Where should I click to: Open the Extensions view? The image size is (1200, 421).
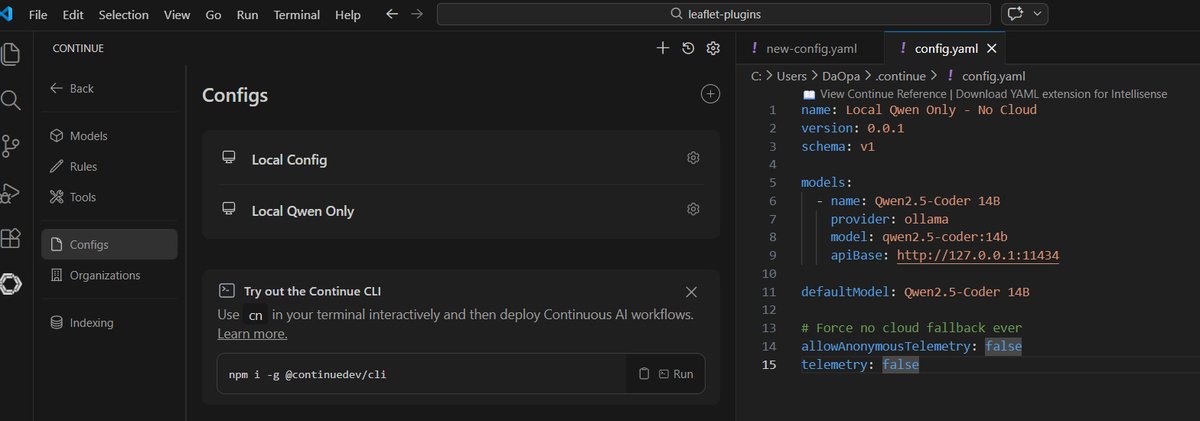tap(11, 238)
